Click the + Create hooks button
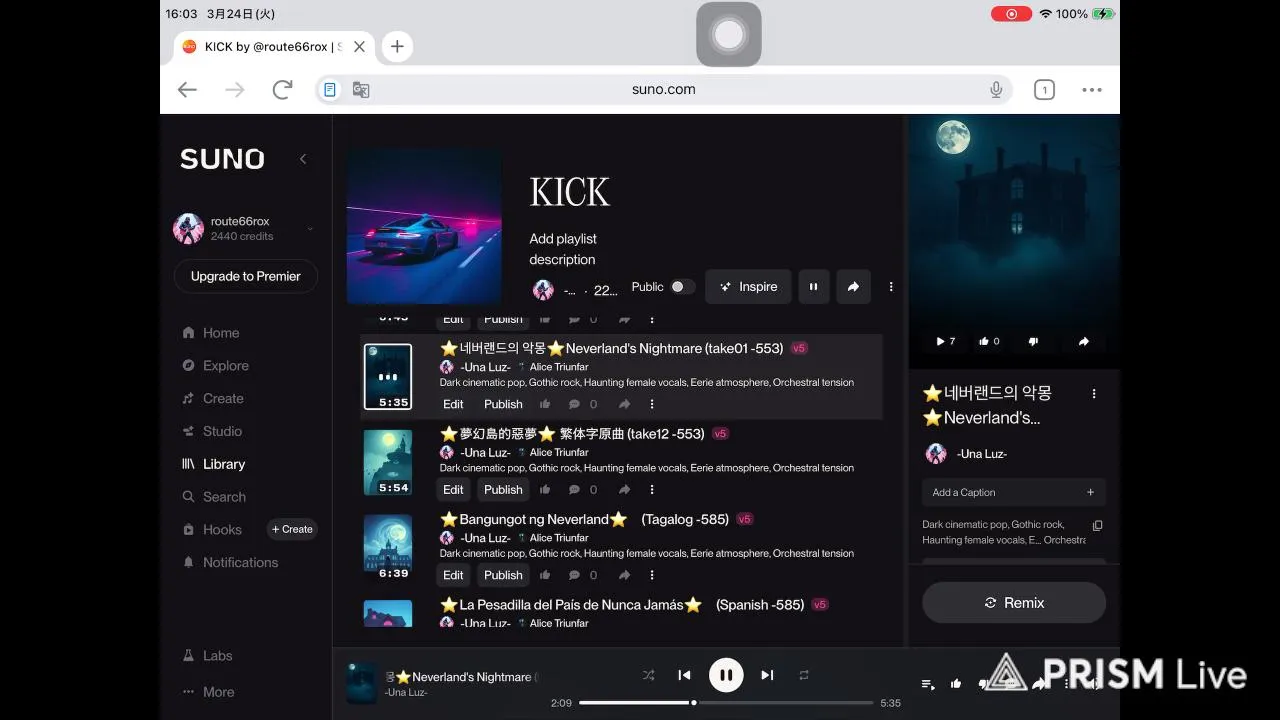 (x=292, y=530)
